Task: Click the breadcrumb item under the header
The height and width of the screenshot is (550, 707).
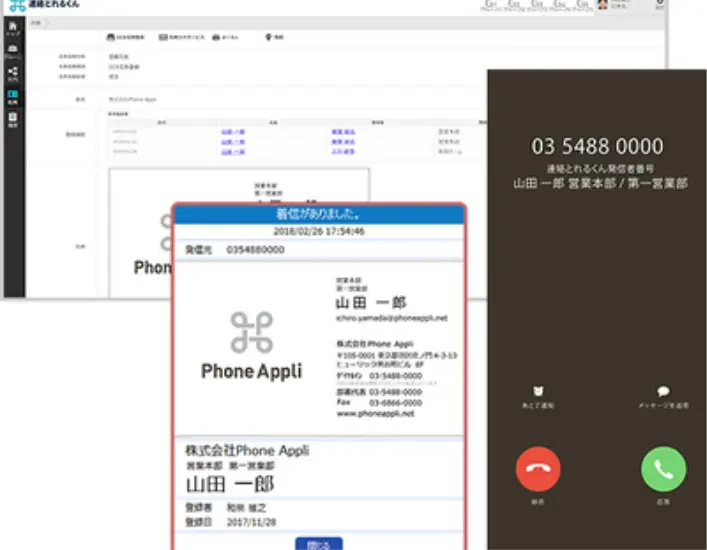Action: (x=36, y=23)
